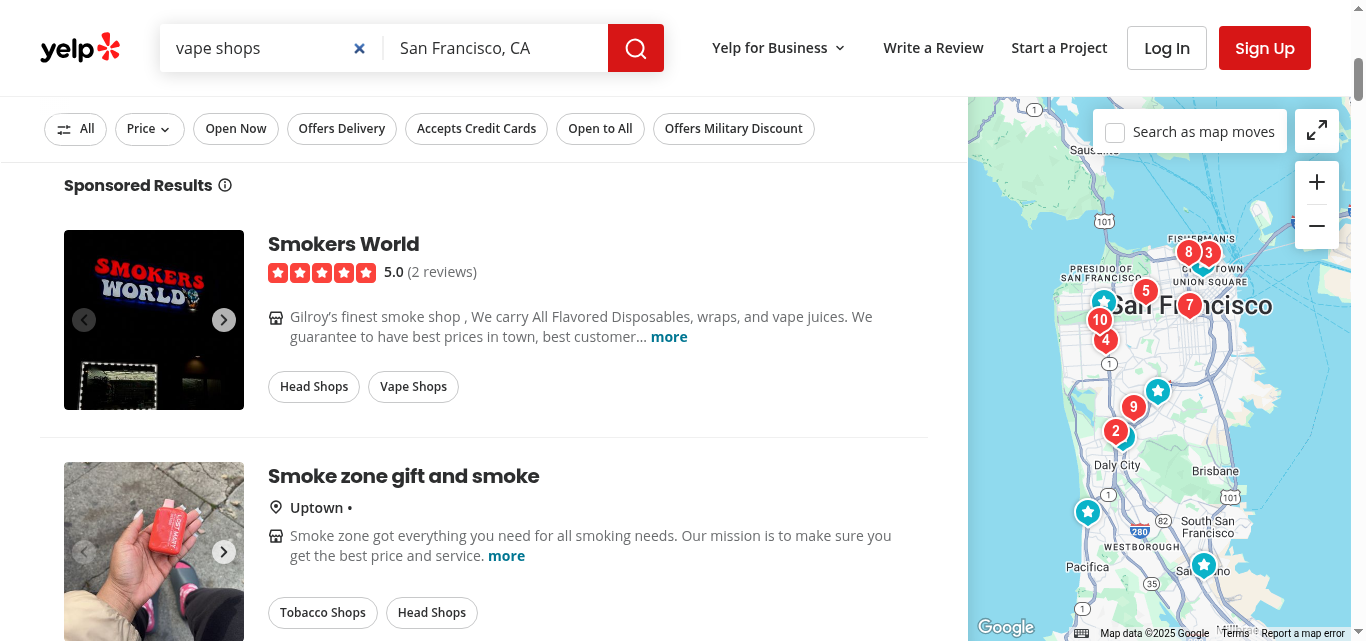Image resolution: width=1366 pixels, height=641 pixels.
Task: Click the Sign Up button
Action: tap(1265, 48)
